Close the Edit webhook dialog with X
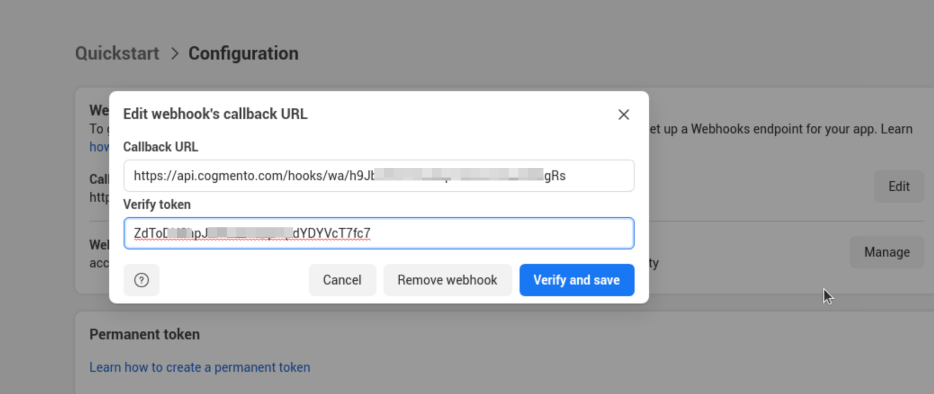The image size is (934, 394). pyautogui.click(x=624, y=114)
